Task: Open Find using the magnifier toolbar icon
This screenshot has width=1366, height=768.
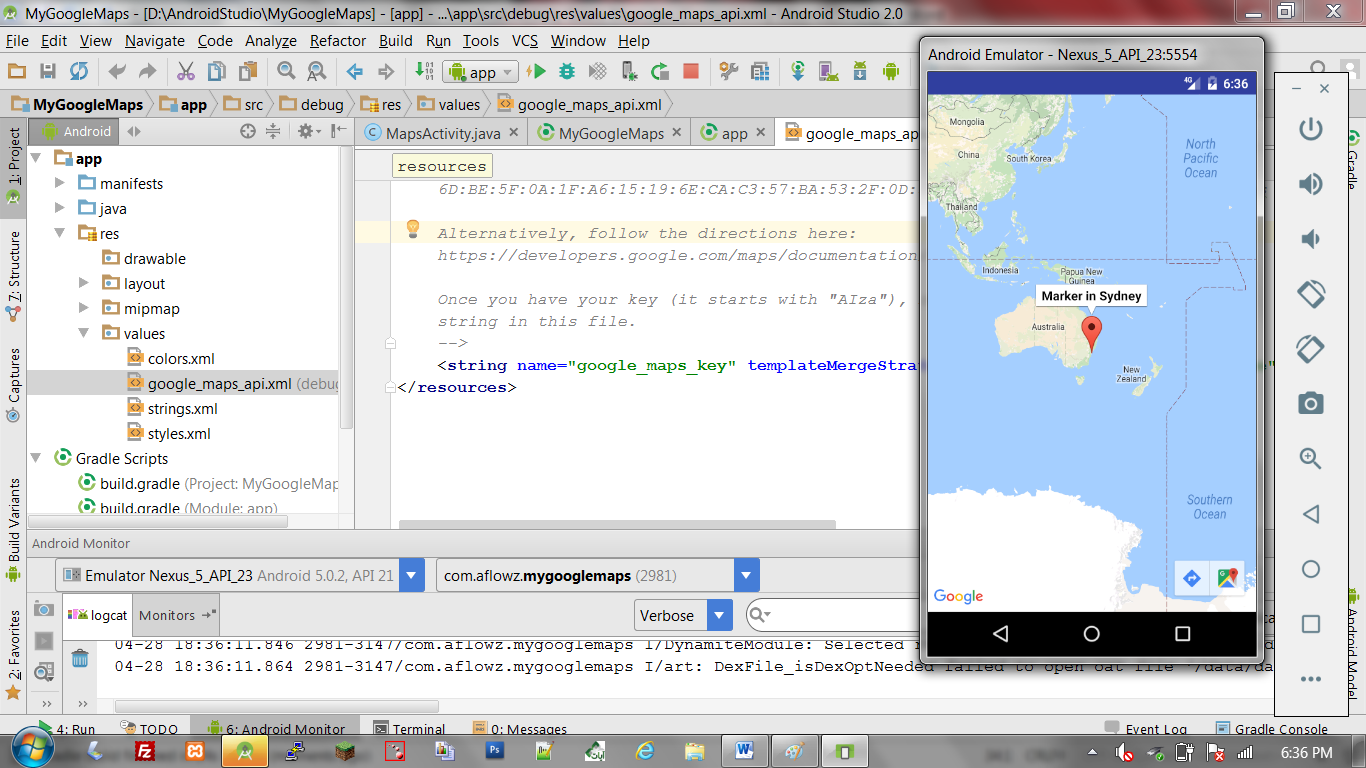Action: [x=286, y=71]
